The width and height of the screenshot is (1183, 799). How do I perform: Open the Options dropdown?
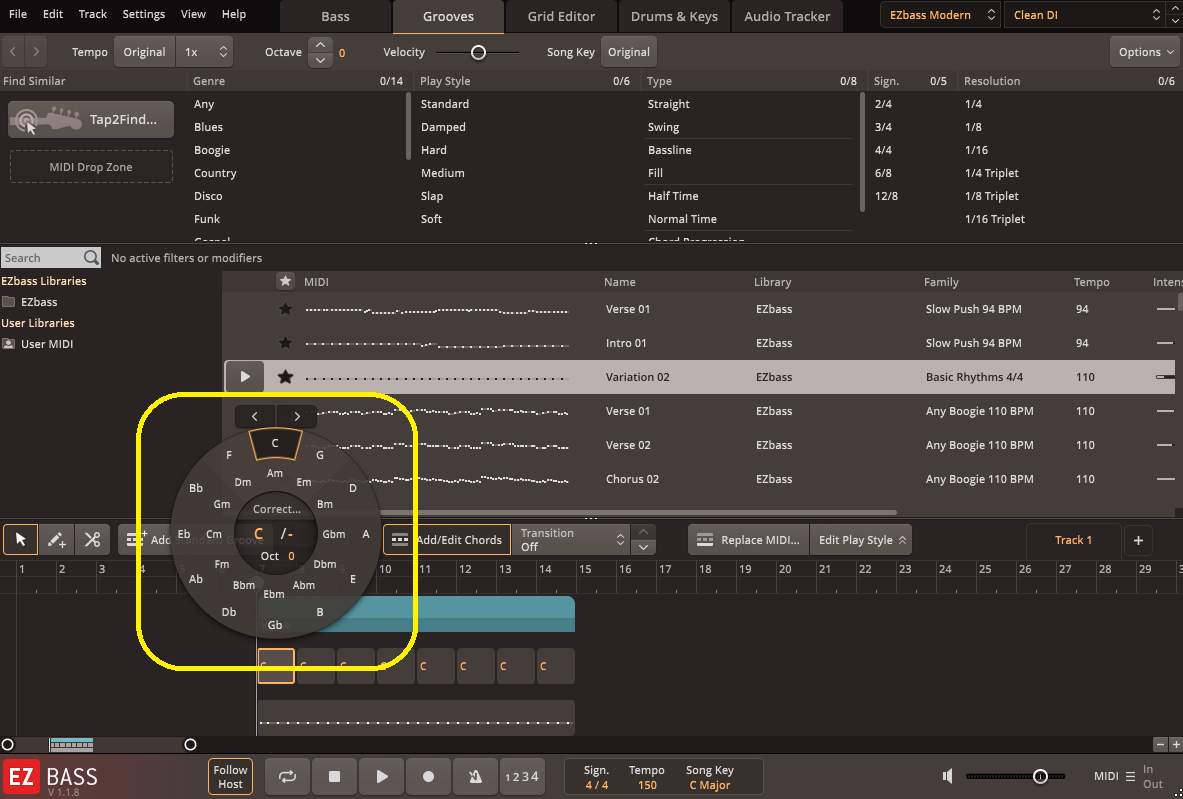[1145, 52]
